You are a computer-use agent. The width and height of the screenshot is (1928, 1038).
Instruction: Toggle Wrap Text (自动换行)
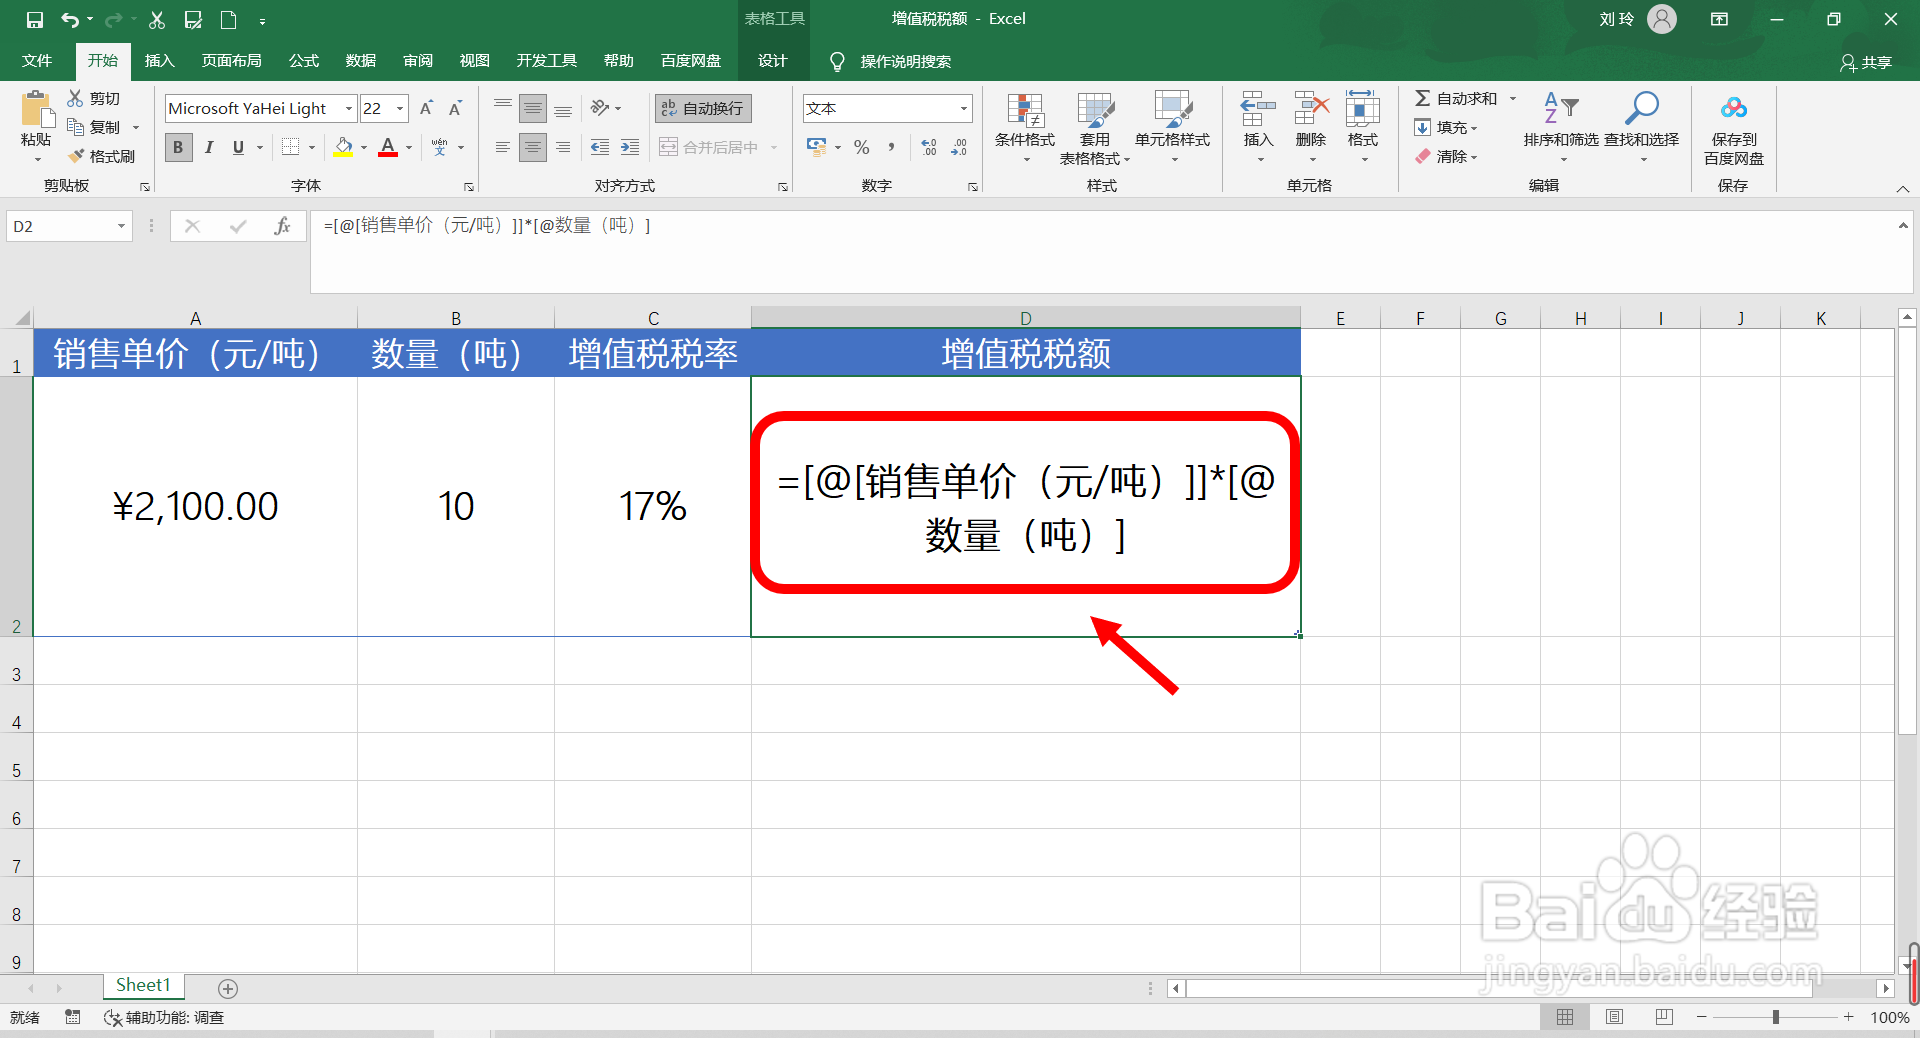pos(703,108)
